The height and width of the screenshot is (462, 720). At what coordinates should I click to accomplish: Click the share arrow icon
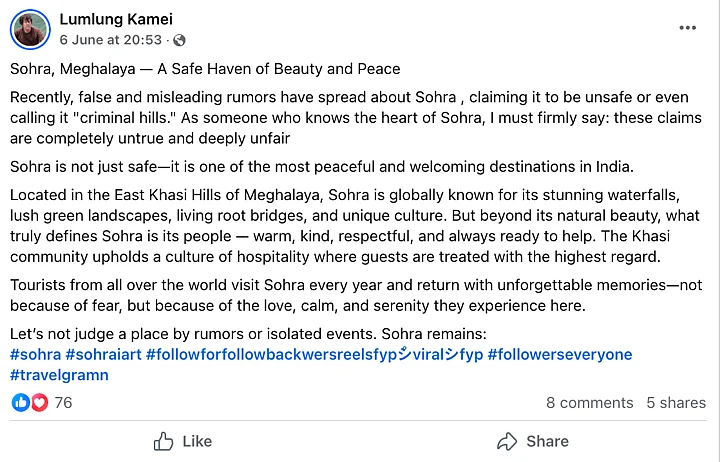point(507,441)
